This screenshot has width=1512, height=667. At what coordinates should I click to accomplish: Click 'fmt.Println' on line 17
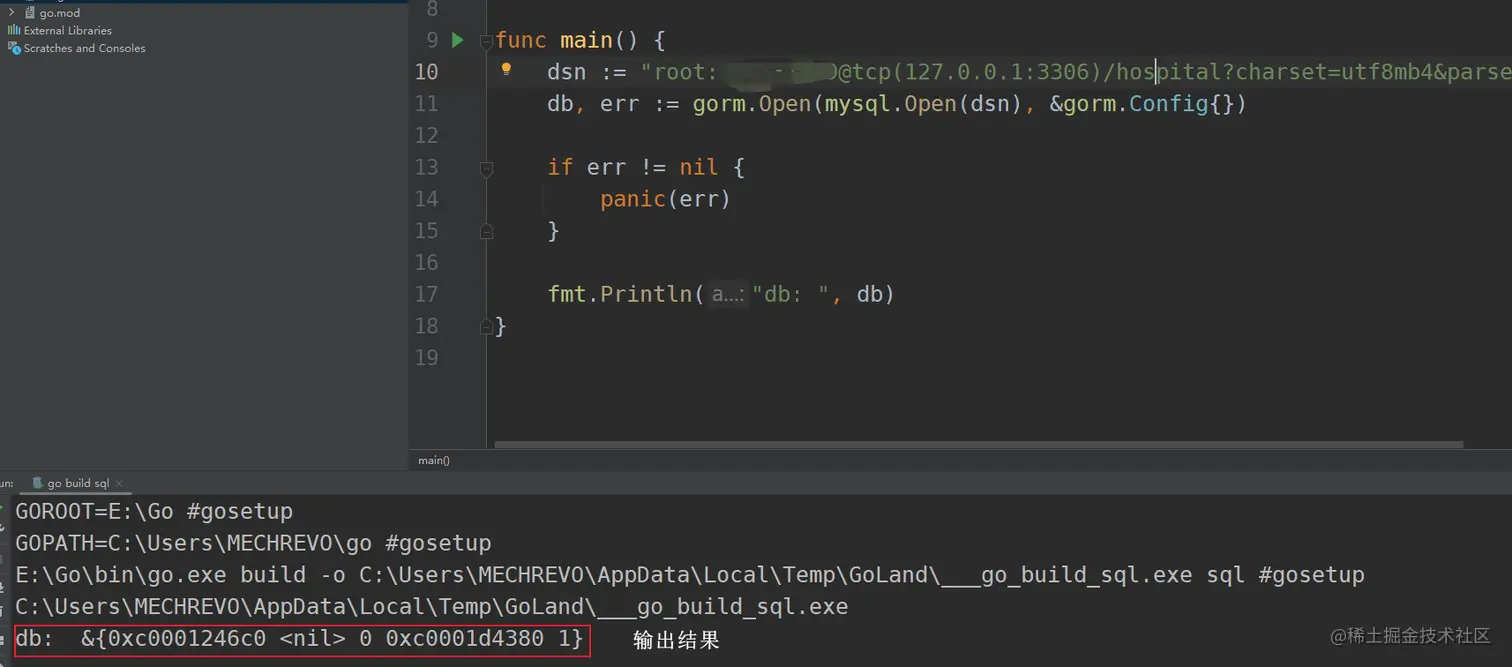[x=620, y=294]
